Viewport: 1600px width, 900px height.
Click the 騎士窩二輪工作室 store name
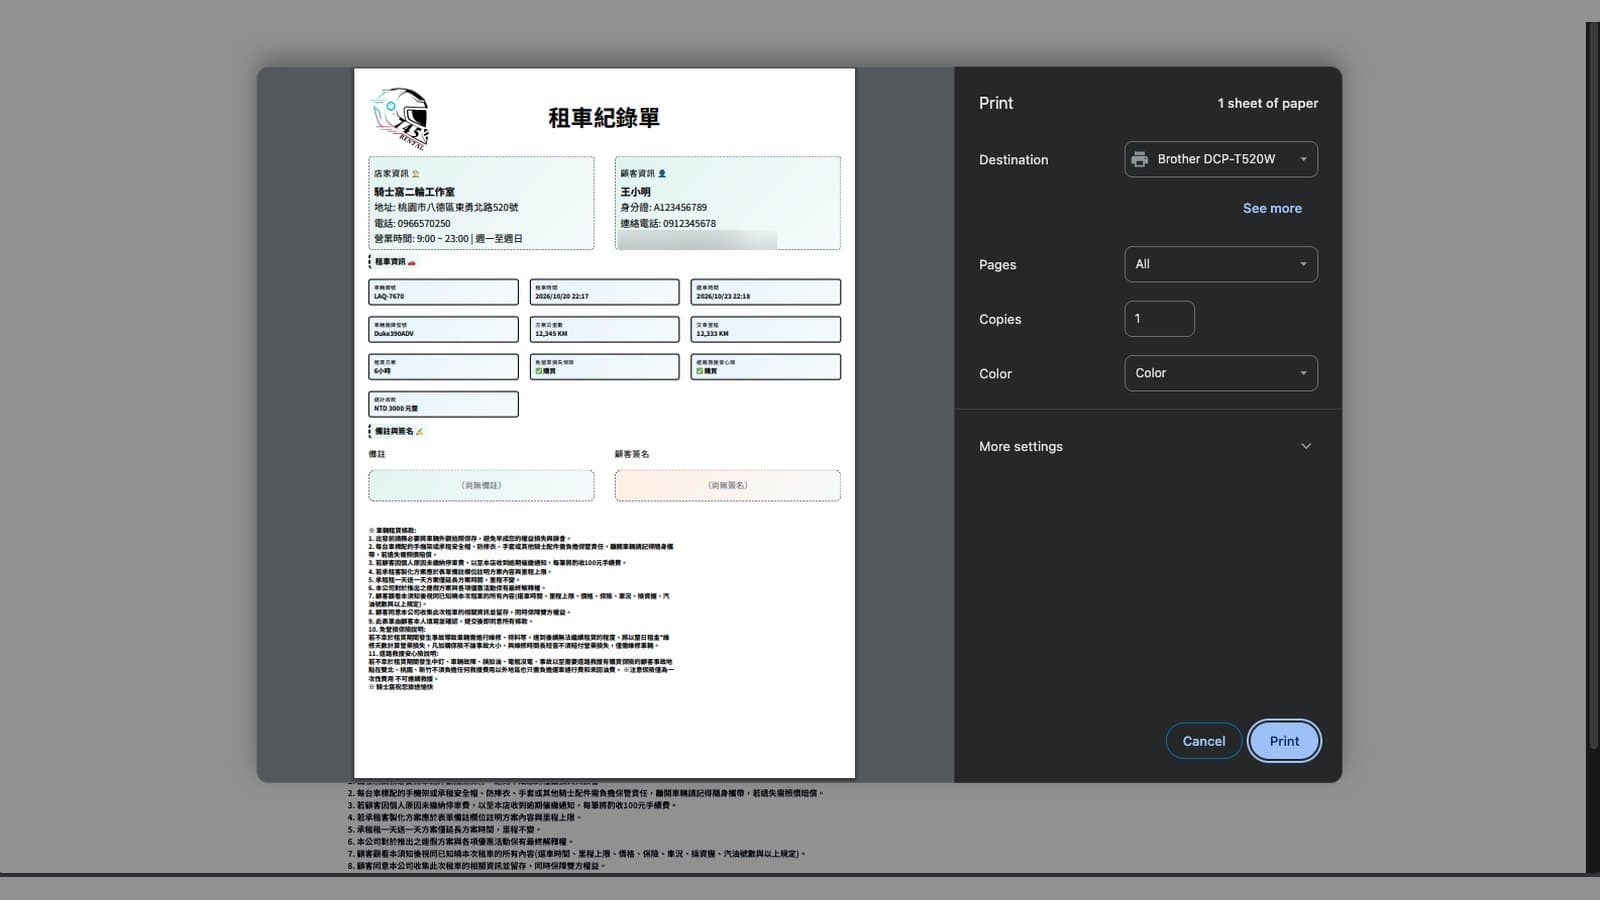click(414, 192)
